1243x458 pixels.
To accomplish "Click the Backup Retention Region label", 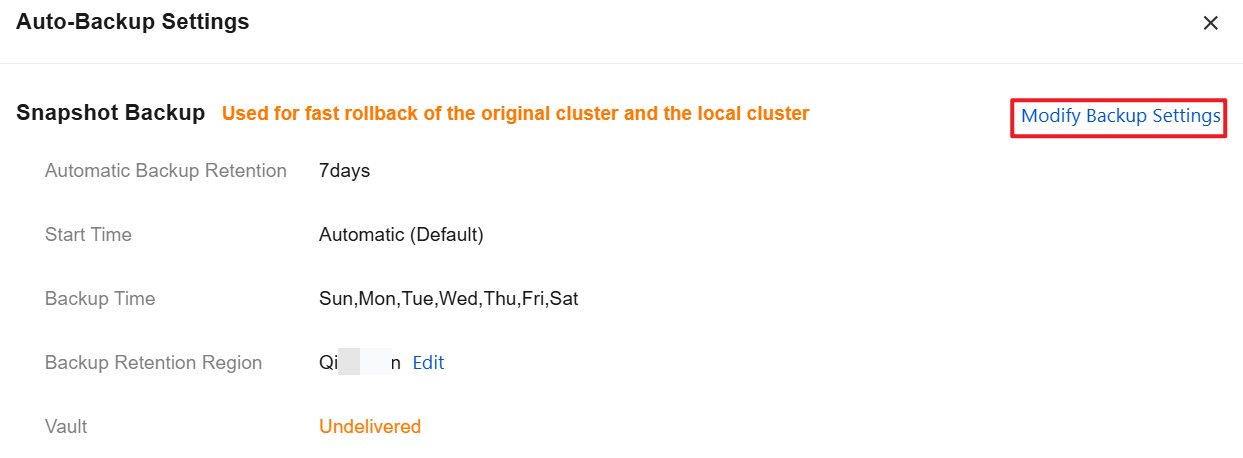I will (x=153, y=363).
